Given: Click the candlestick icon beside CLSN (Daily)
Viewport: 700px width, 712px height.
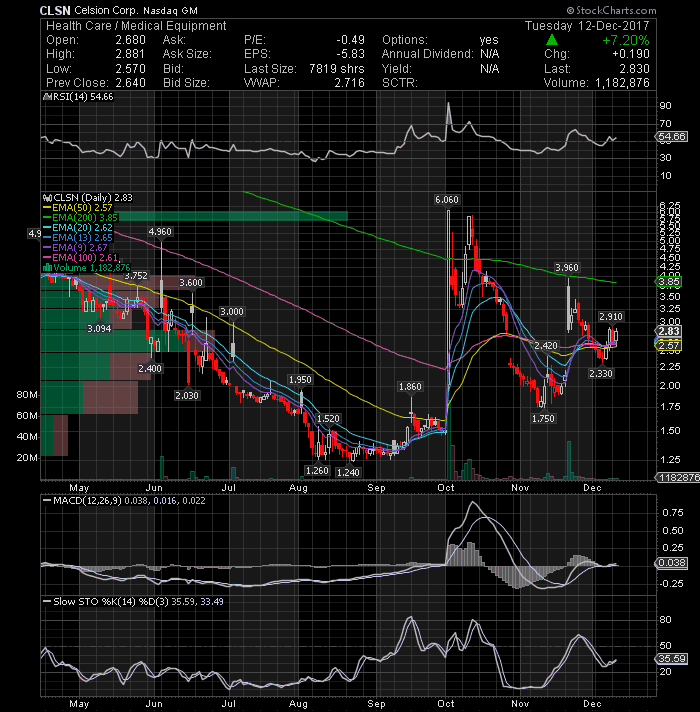Looking at the screenshot, I should [x=47, y=198].
